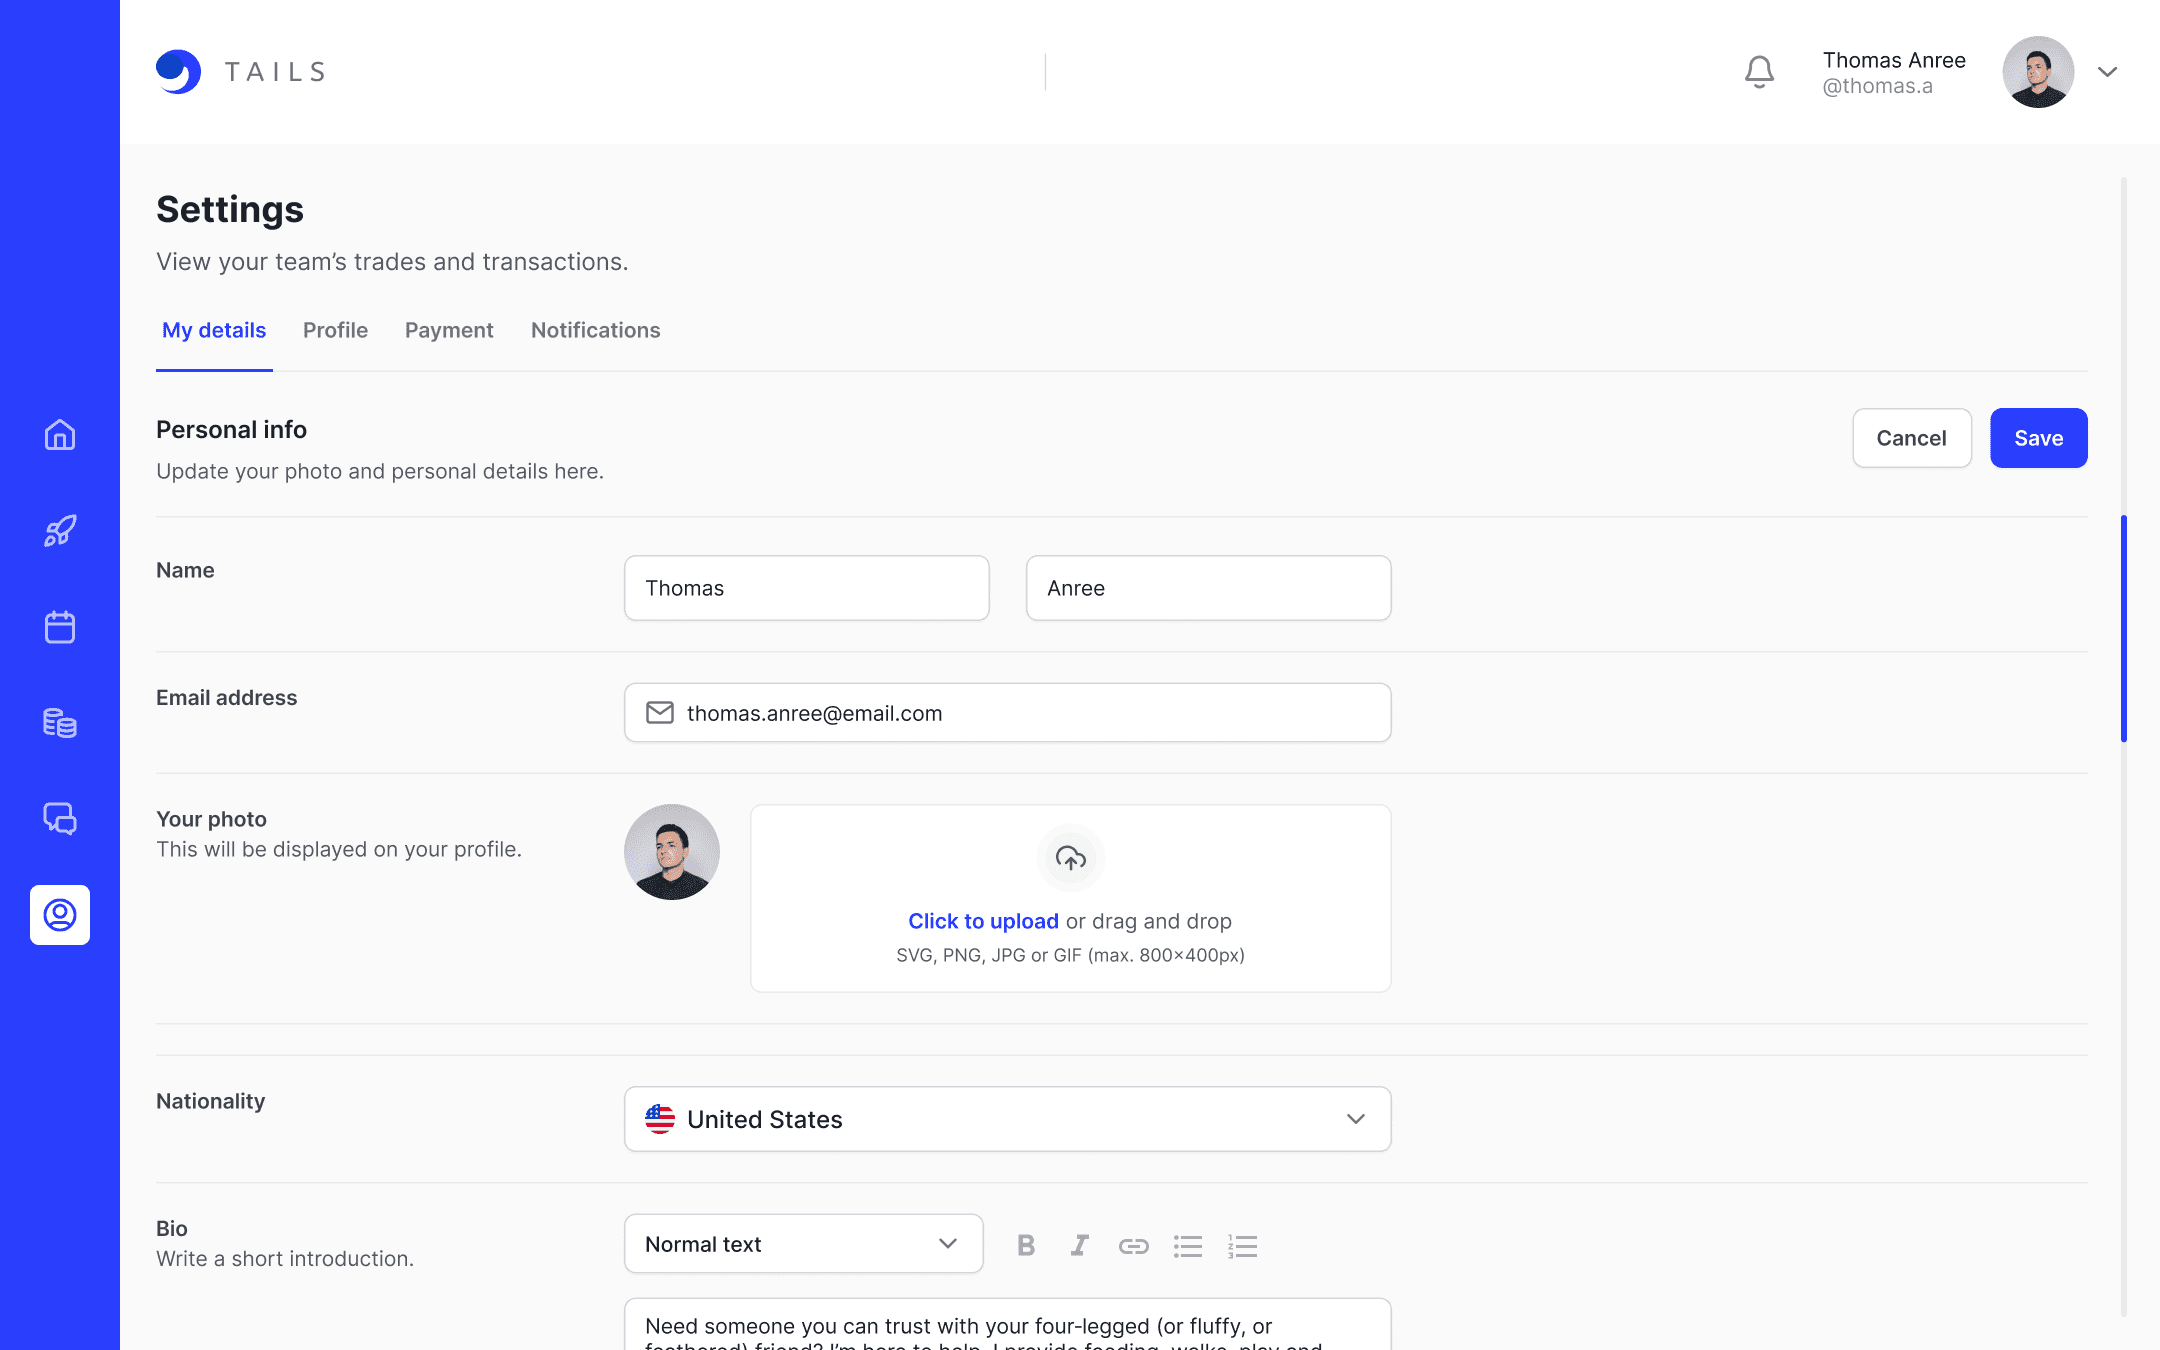Open the calendar icon in sidebar
The height and width of the screenshot is (1350, 2160).
[x=60, y=627]
